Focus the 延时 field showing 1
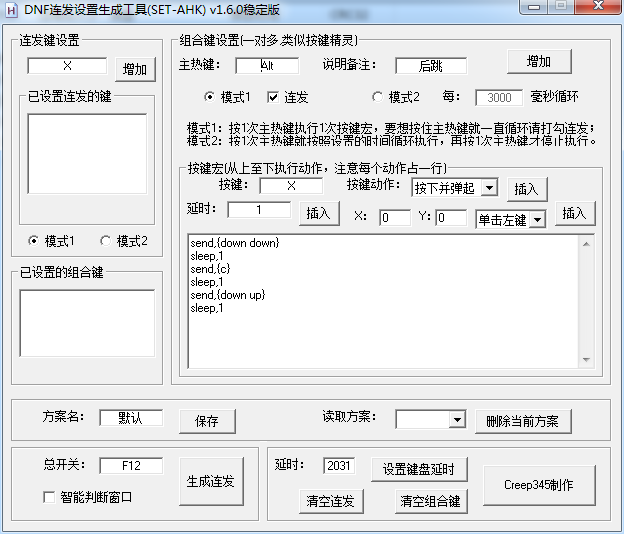The image size is (624, 534). (x=259, y=210)
